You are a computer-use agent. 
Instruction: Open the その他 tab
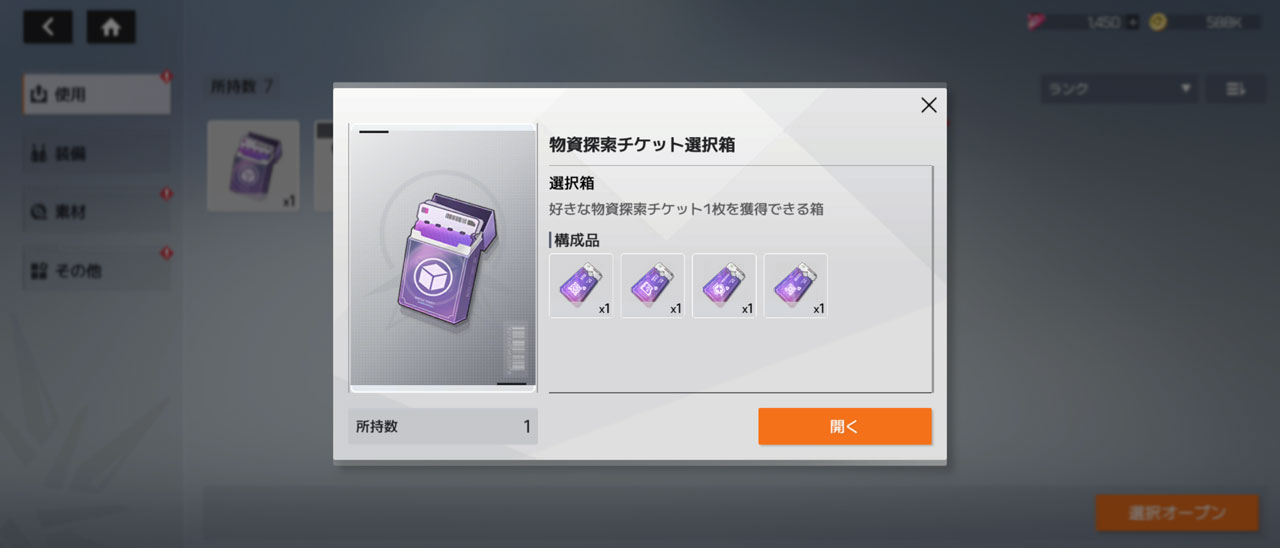[96, 270]
